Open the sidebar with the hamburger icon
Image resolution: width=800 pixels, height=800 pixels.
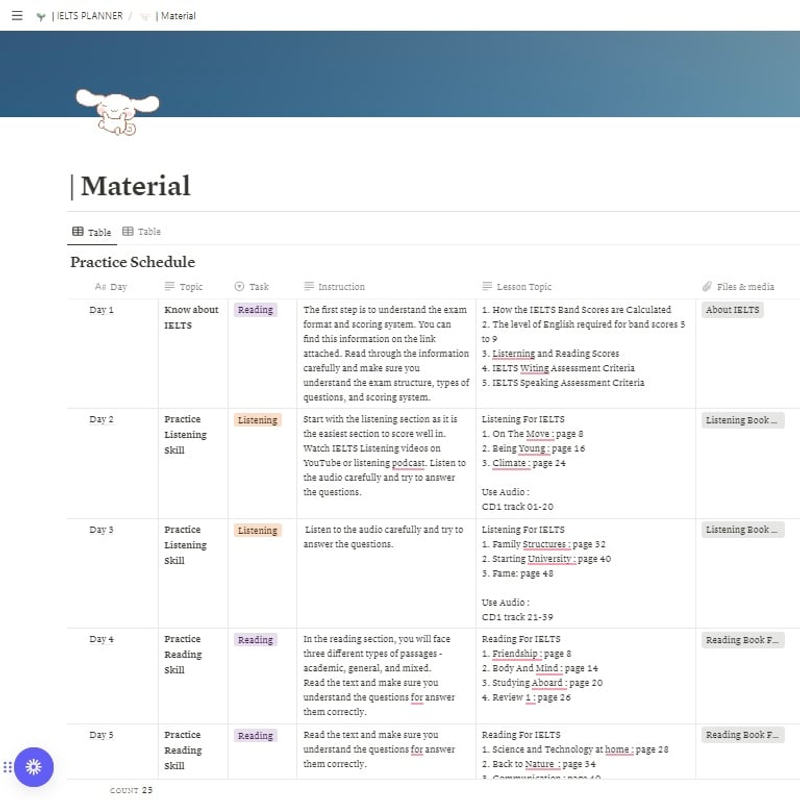(x=16, y=15)
